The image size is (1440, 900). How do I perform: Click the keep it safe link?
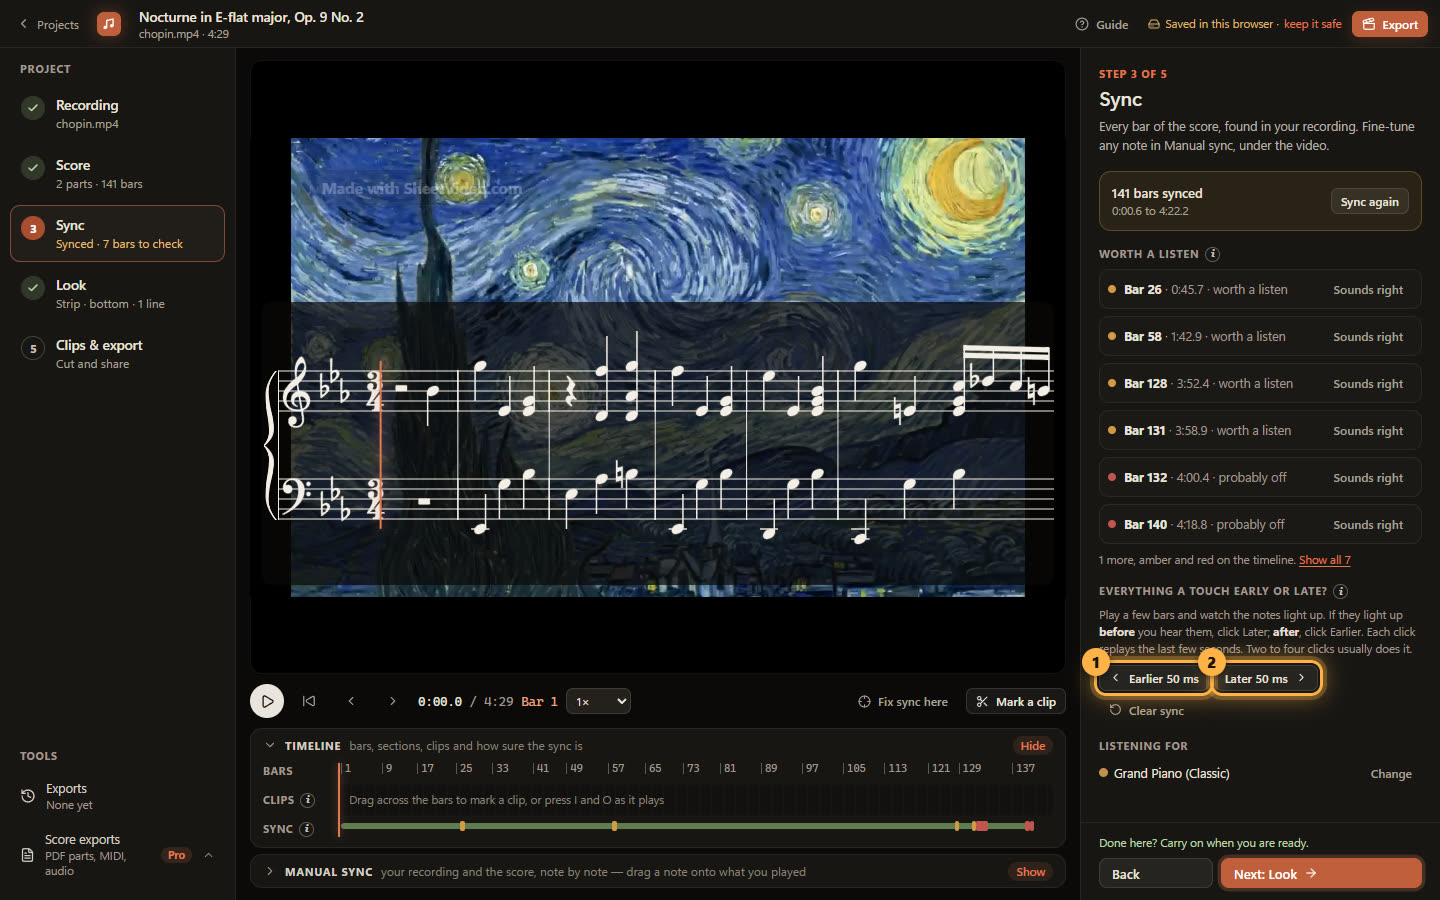pos(1312,24)
